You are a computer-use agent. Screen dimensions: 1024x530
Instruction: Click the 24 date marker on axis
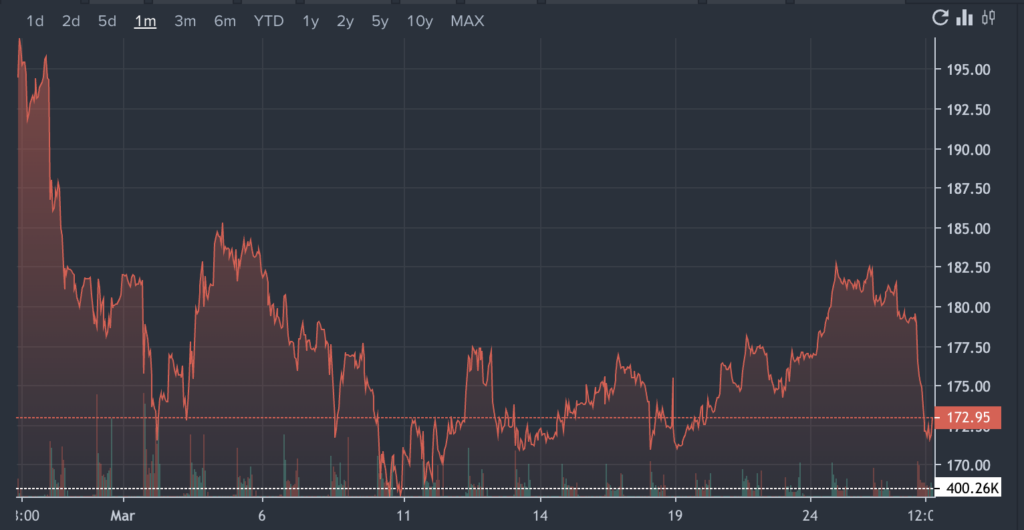coord(811,516)
